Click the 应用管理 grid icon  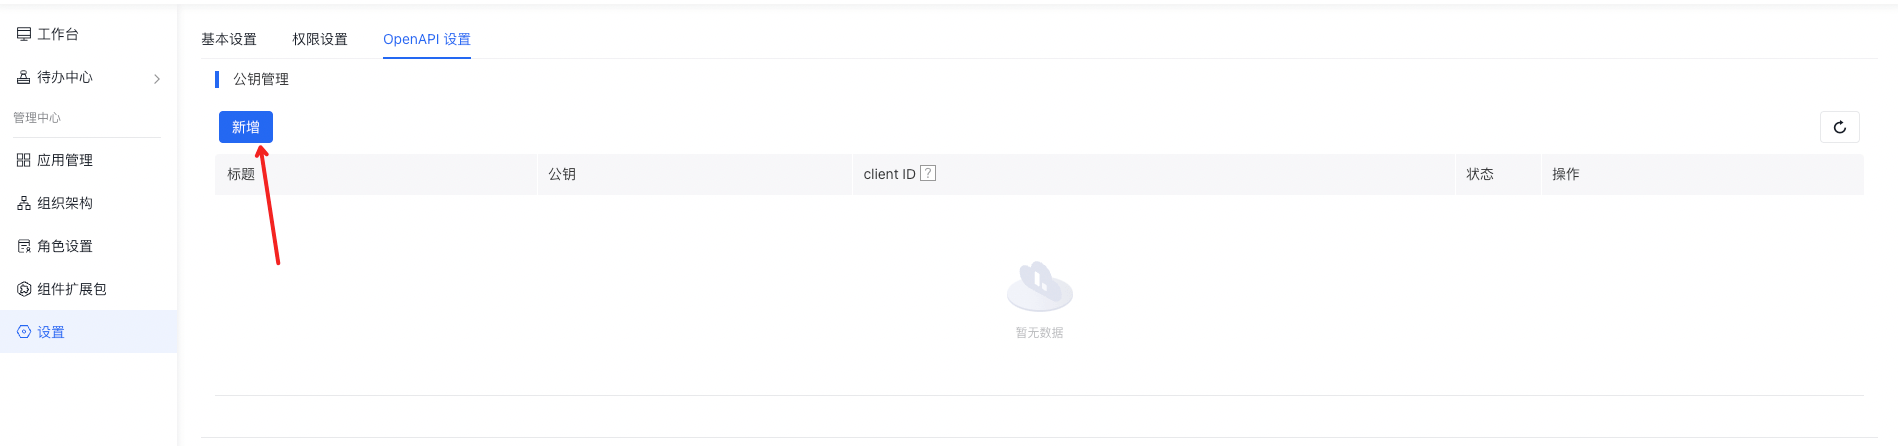[x=24, y=160]
